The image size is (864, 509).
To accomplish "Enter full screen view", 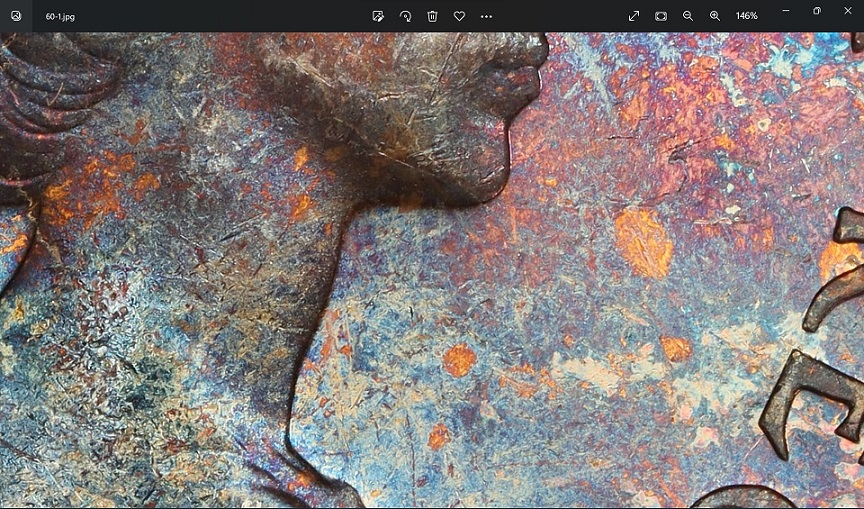I will click(x=634, y=16).
